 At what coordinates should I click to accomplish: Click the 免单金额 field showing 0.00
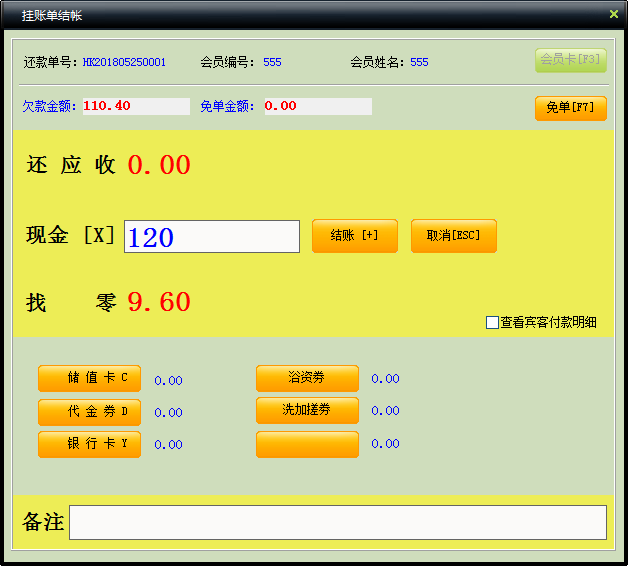coord(317,106)
